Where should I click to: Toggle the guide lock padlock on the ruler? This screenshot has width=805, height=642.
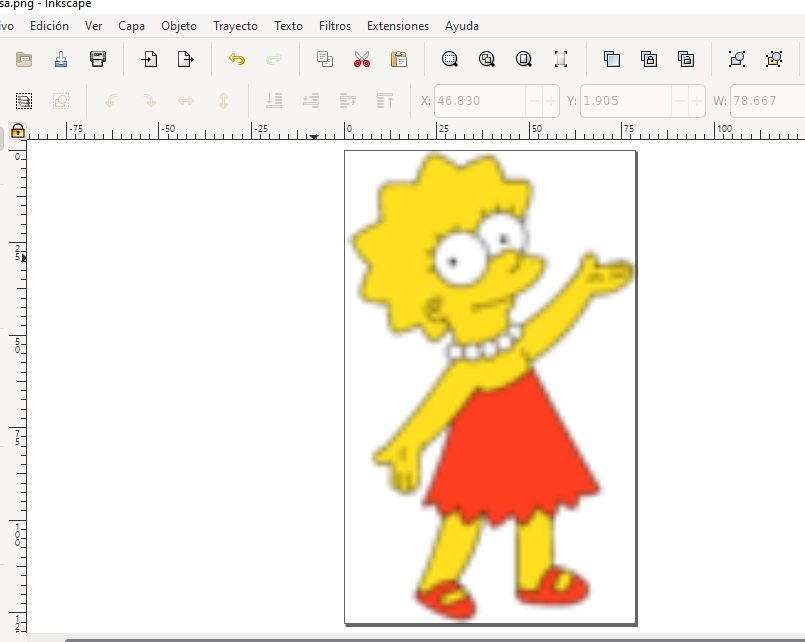pyautogui.click(x=17, y=130)
